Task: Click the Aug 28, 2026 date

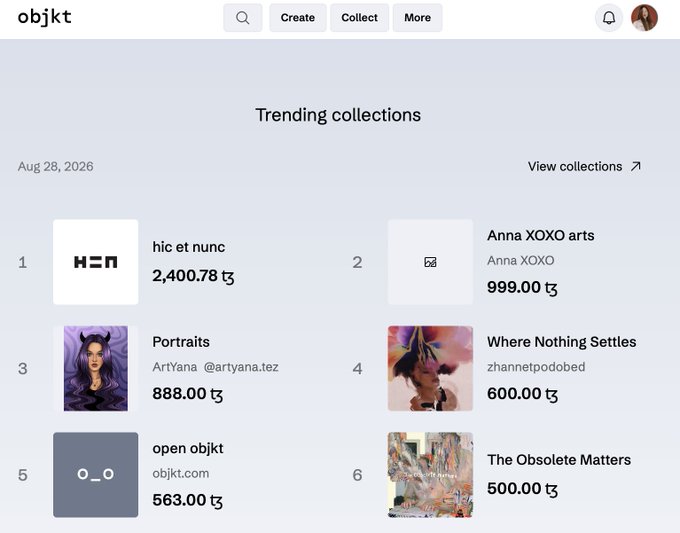Action: pyautogui.click(x=56, y=167)
